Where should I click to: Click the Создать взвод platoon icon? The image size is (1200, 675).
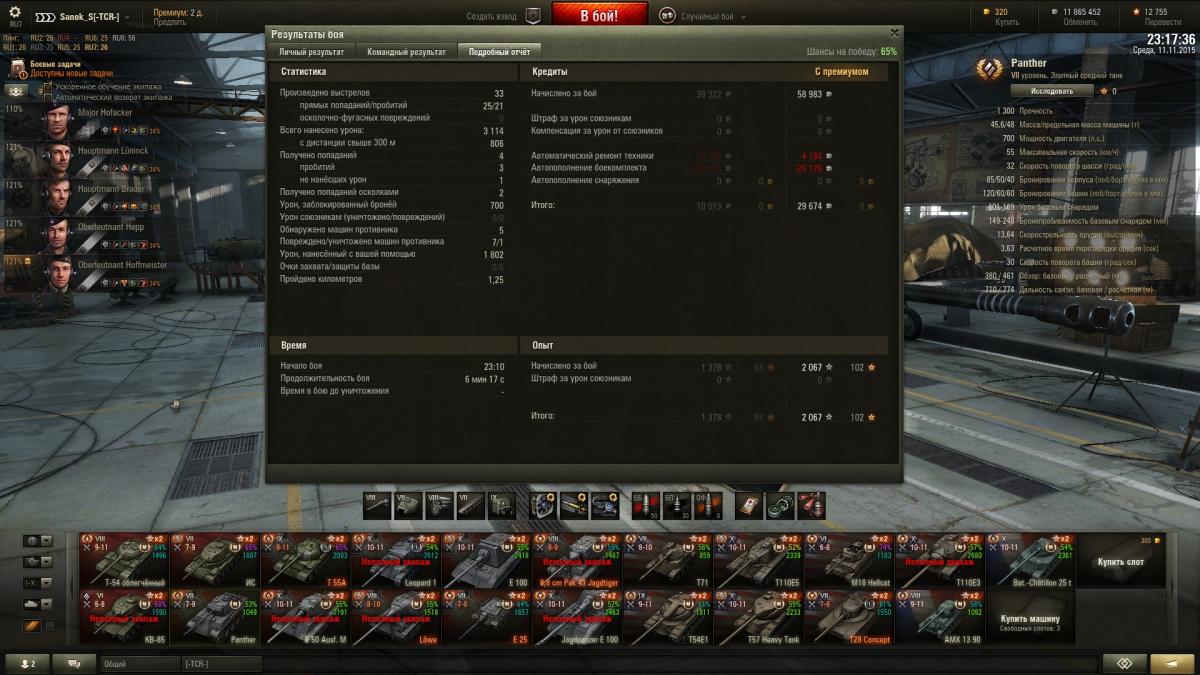coord(533,16)
